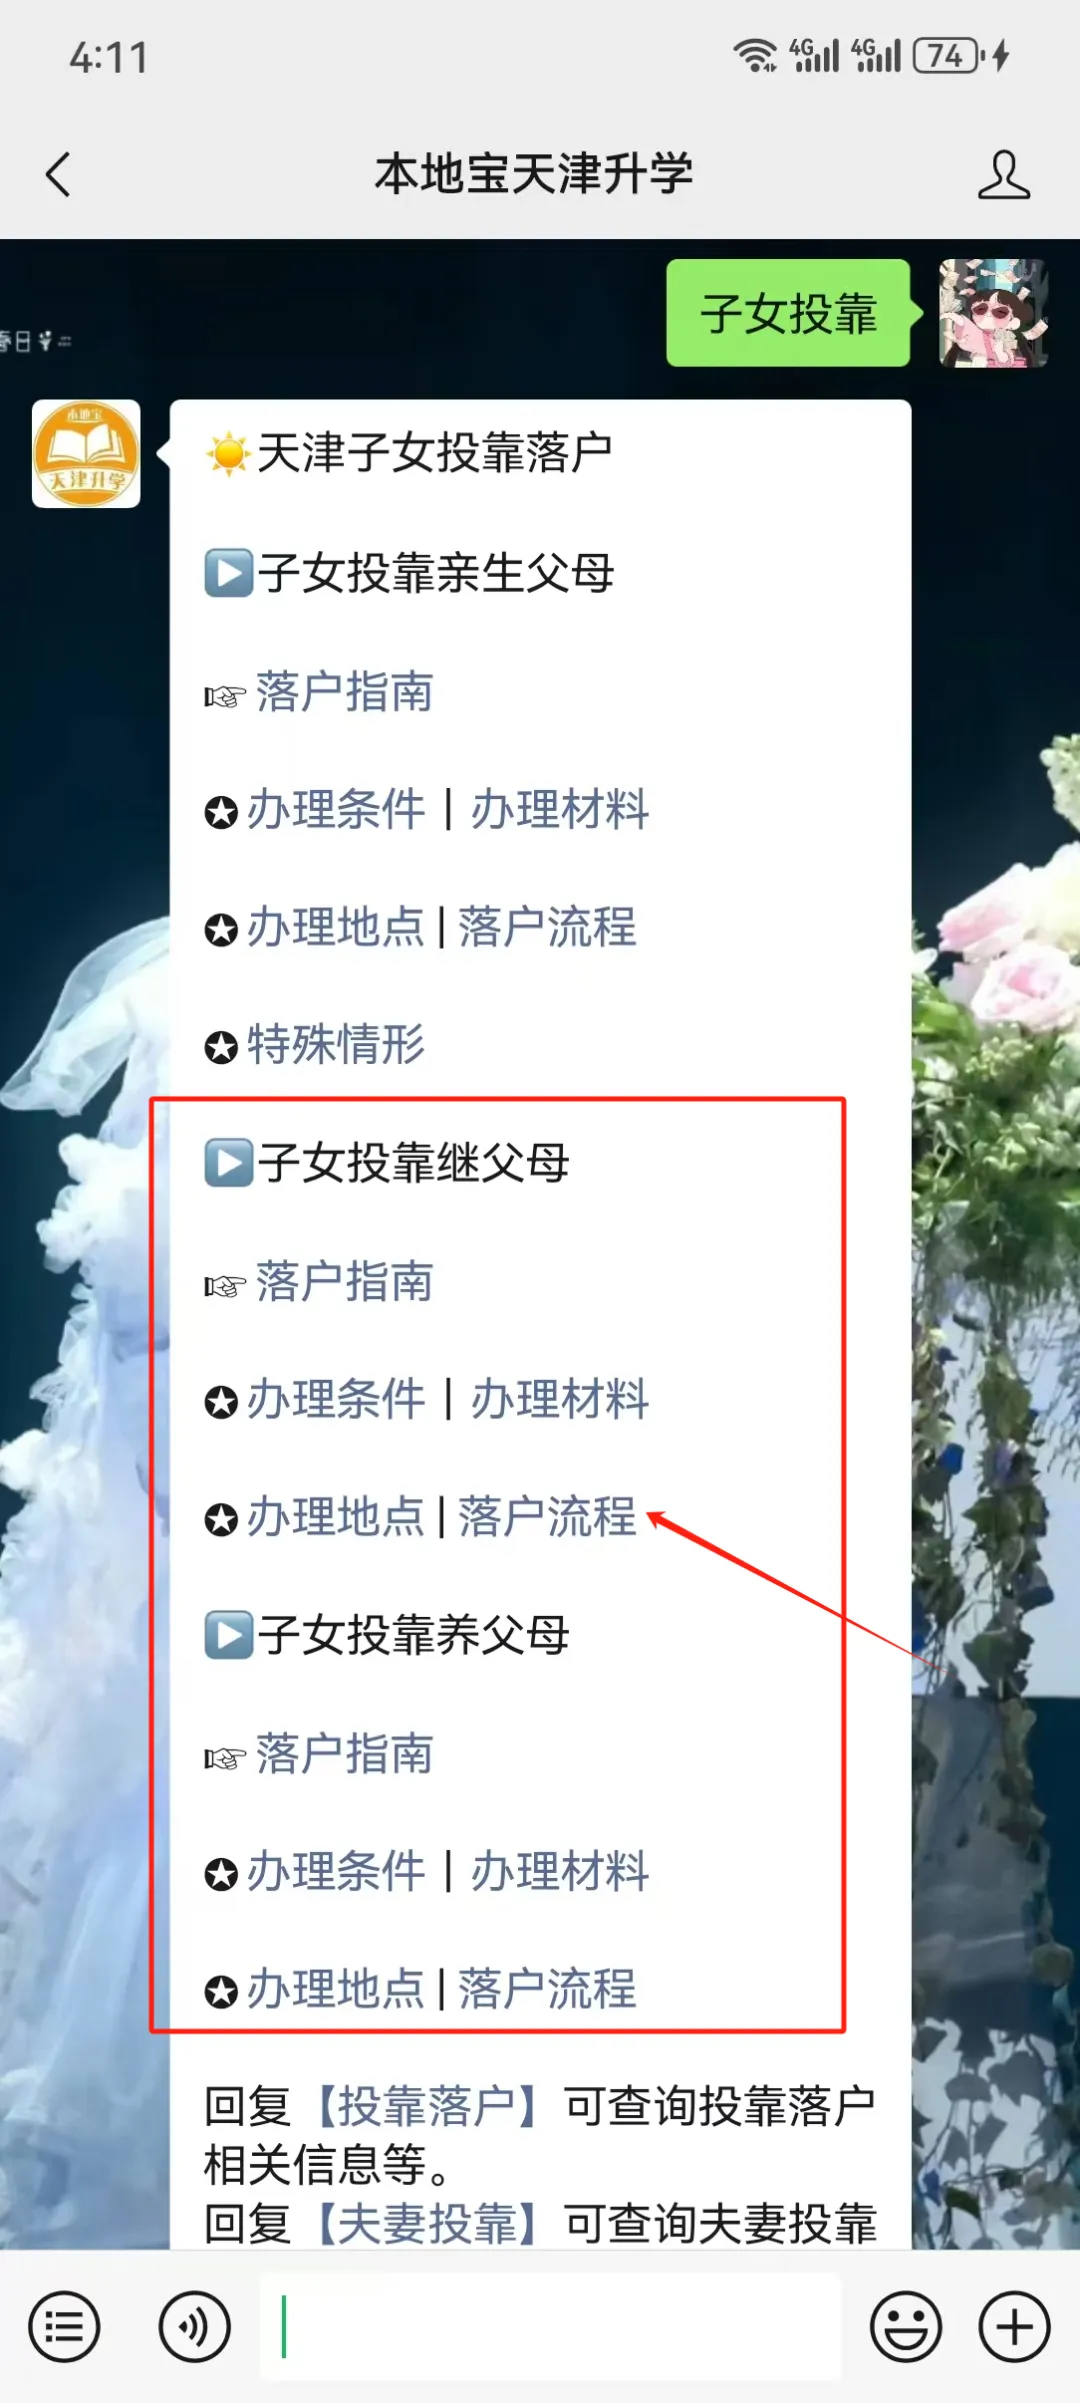The image size is (1080, 2403).
Task: Switch to voice input icon
Action: 194,2327
